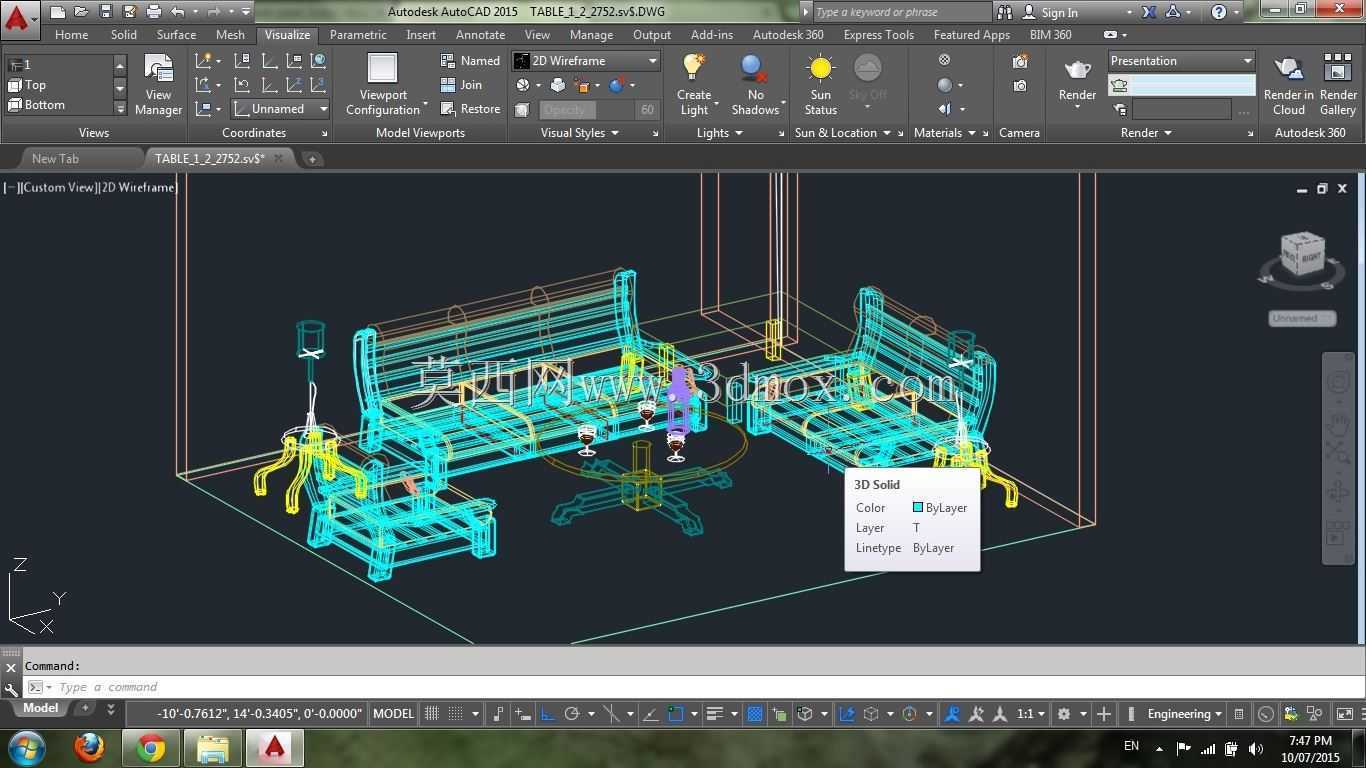Image resolution: width=1366 pixels, height=768 pixels.
Task: Click the Restore viewports button
Action: [x=470, y=109]
